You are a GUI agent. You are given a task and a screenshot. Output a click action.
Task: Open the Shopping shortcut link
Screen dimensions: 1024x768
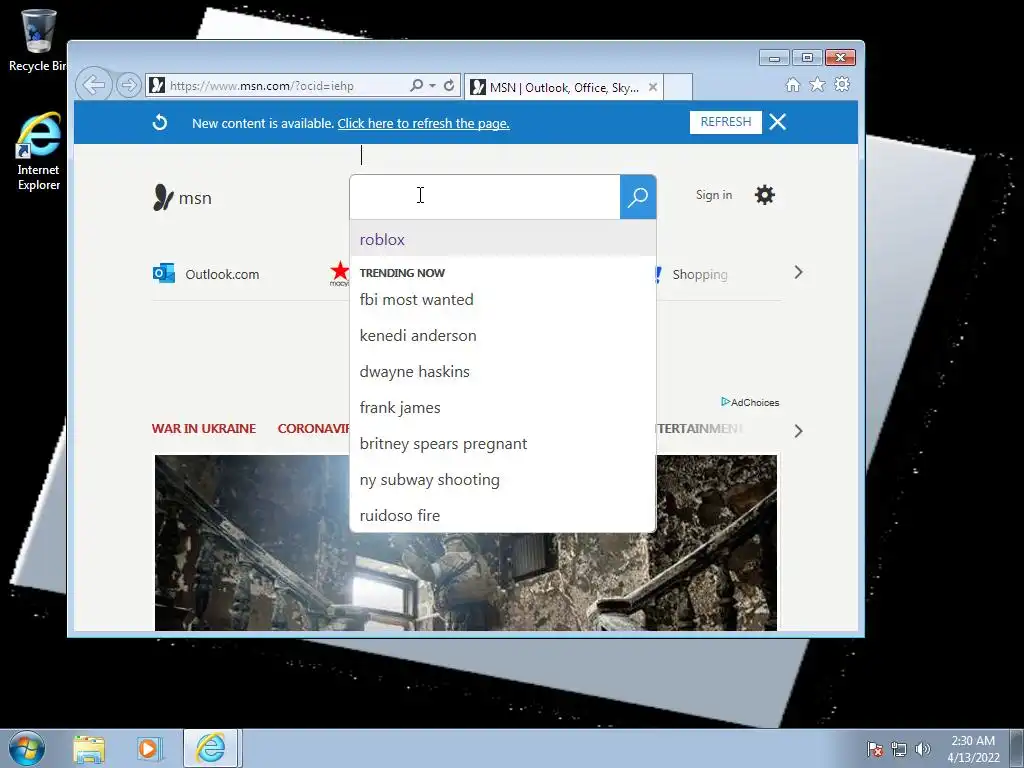pyautogui.click(x=699, y=274)
